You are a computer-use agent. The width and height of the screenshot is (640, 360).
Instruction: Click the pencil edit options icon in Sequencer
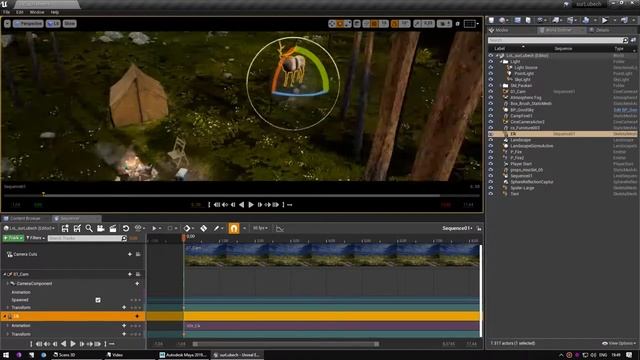tap(216, 229)
